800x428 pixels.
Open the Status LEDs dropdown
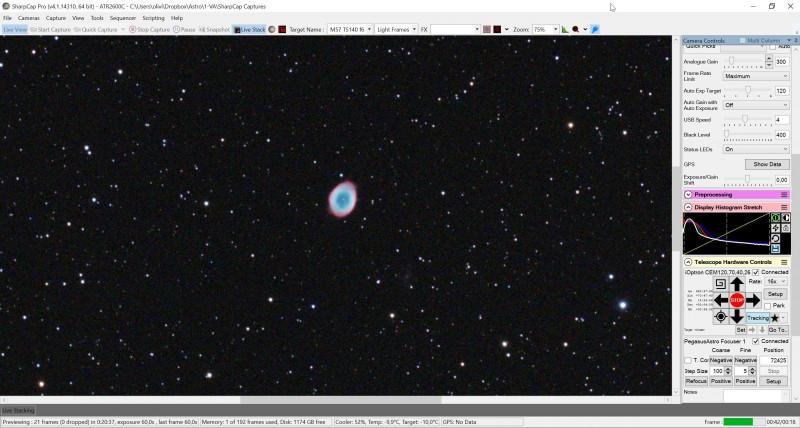[756, 149]
